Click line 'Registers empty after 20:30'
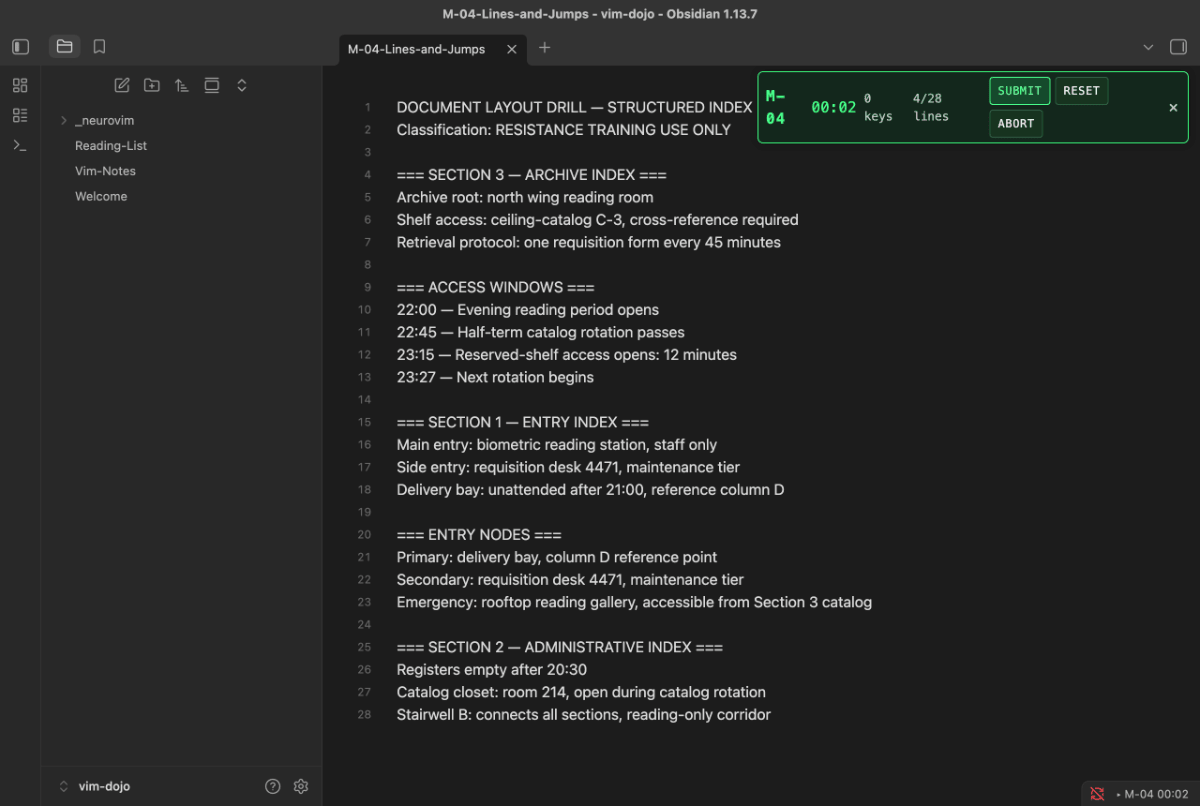The height and width of the screenshot is (806, 1200). 492,670
